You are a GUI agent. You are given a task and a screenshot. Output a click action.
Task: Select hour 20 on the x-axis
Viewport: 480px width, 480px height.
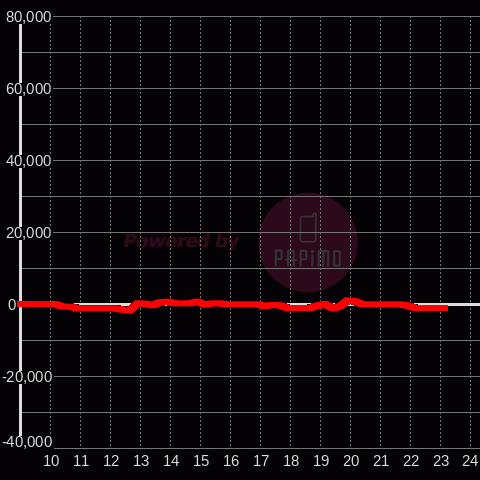(x=351, y=461)
